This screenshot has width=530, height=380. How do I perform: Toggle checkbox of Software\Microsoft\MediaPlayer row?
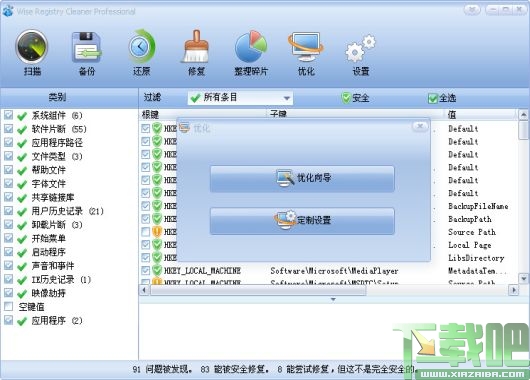click(146, 270)
